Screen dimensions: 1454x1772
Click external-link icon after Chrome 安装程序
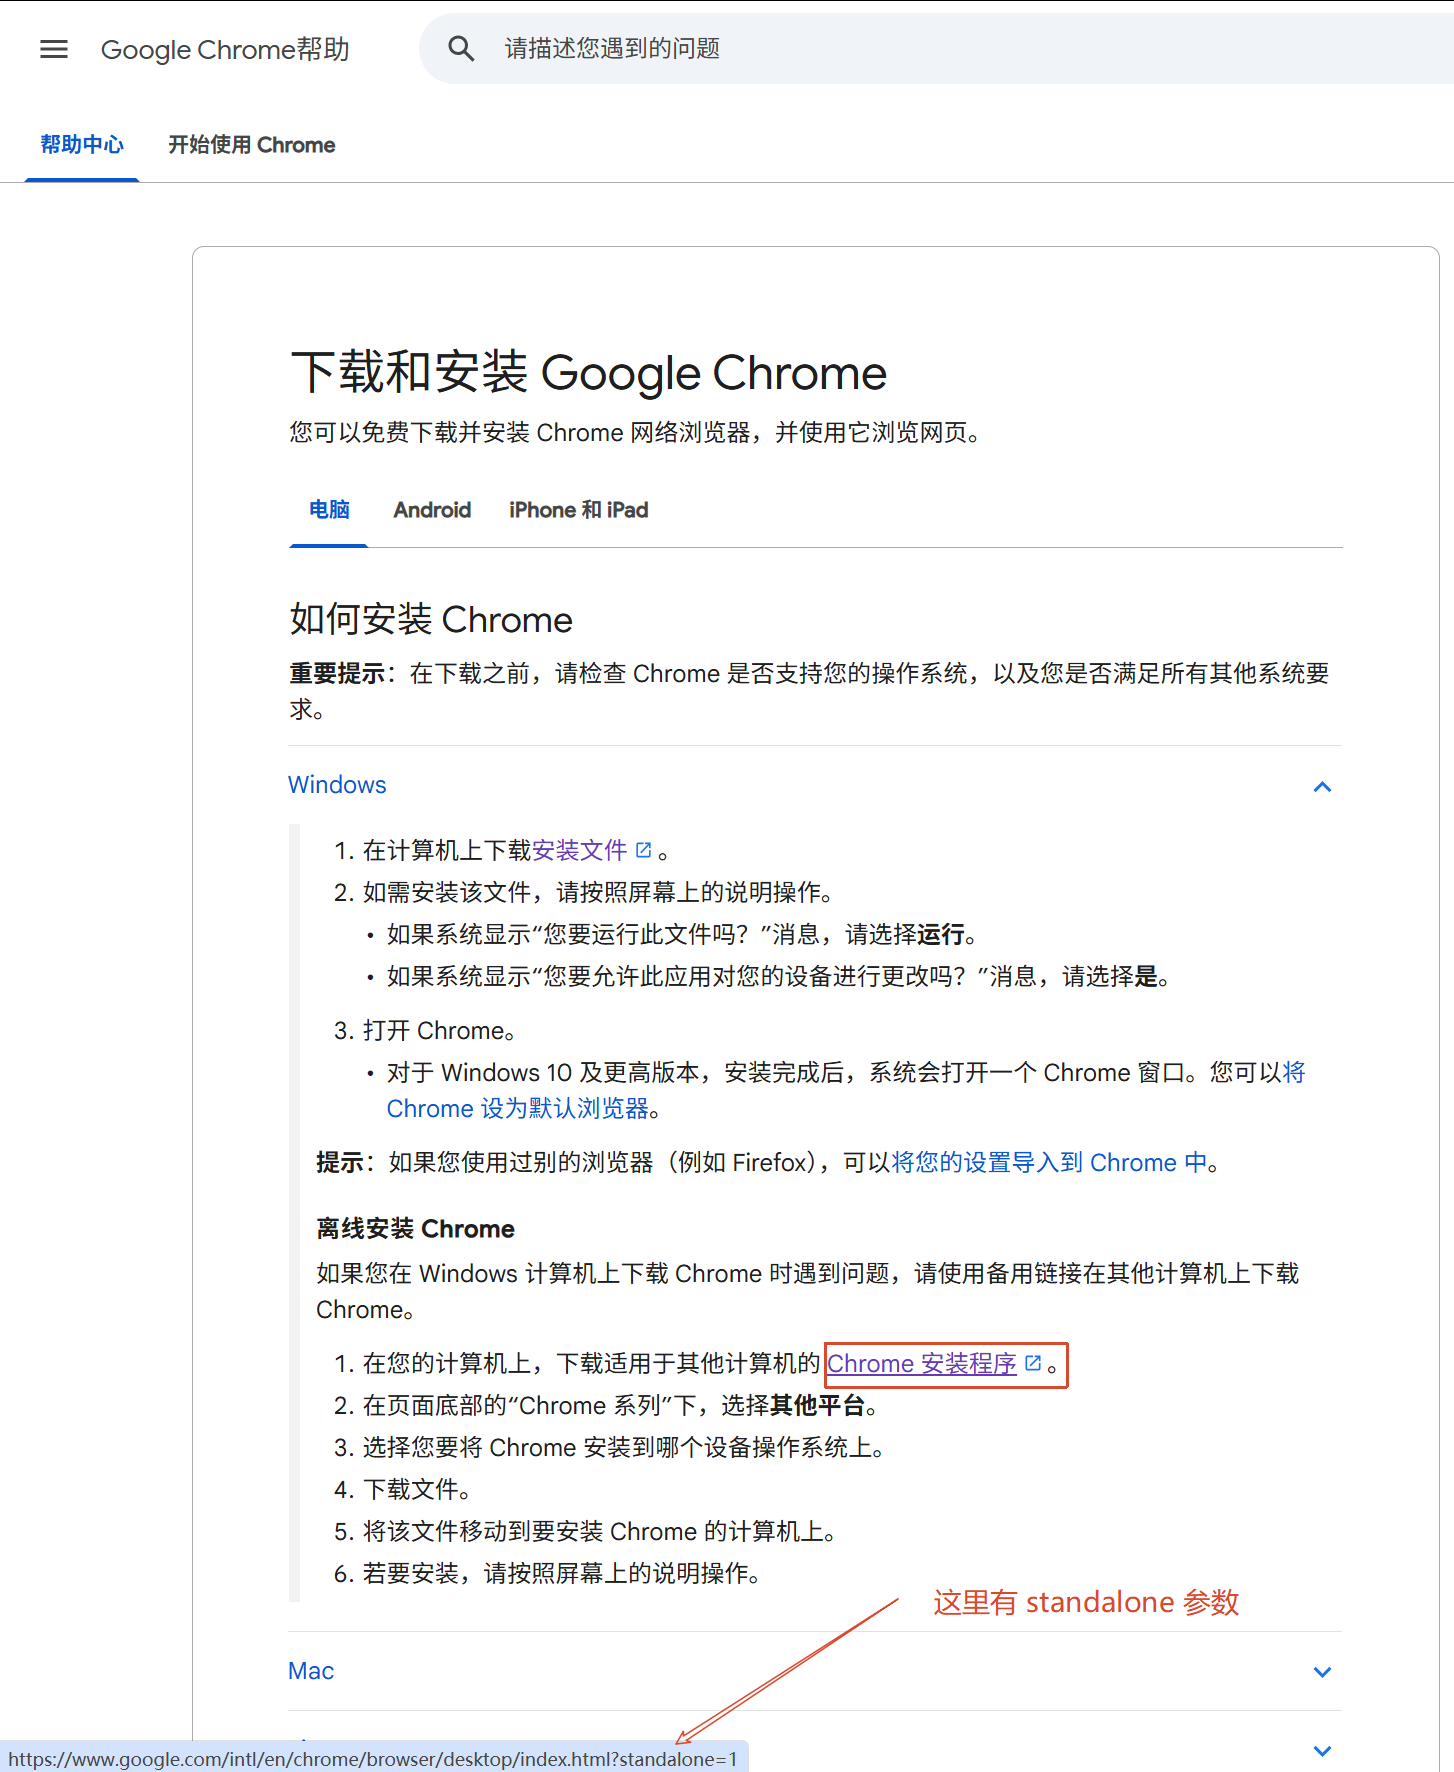(x=1033, y=1363)
